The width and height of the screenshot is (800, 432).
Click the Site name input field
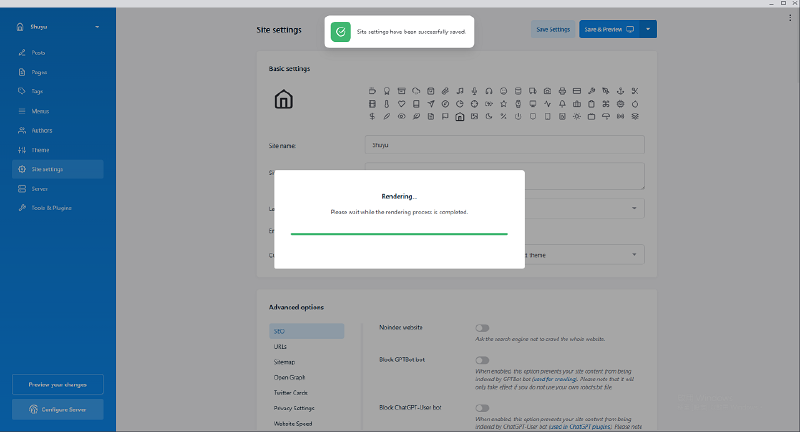coord(504,145)
